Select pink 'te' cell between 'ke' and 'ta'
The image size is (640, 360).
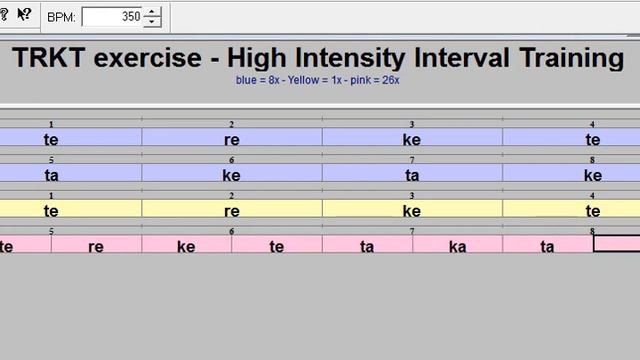(x=277, y=244)
